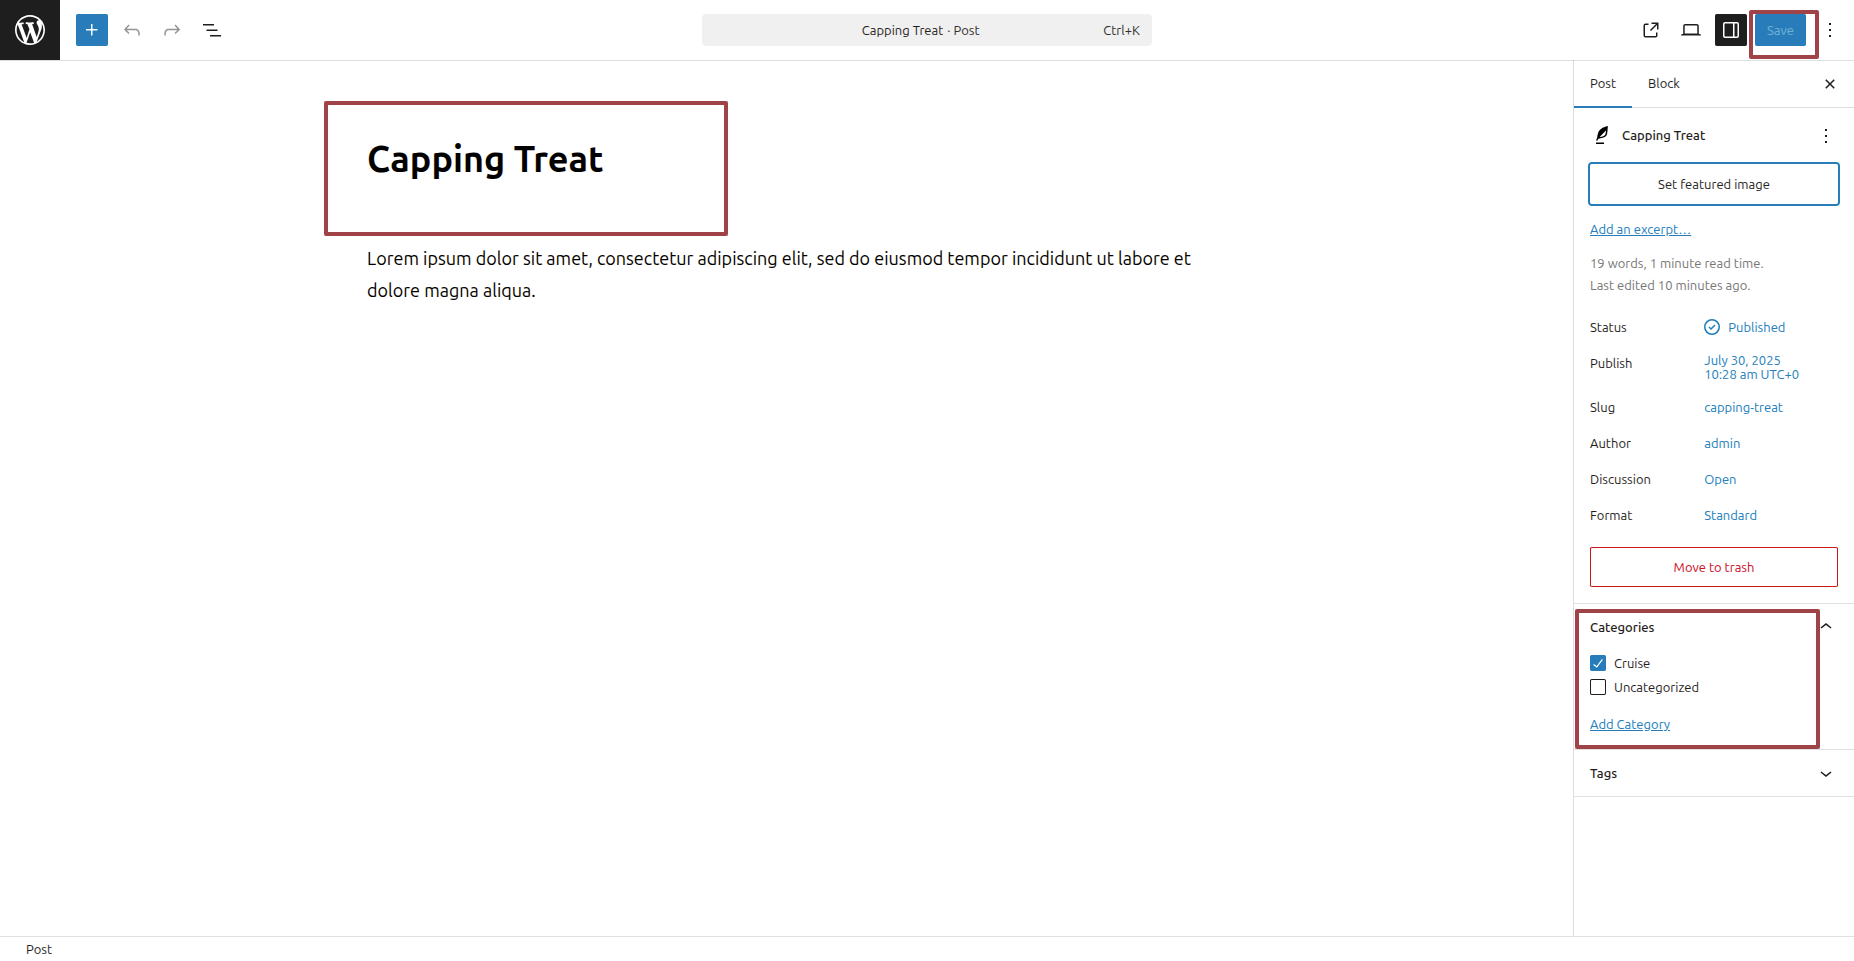Click into the Capping Treat title field
The width and height of the screenshot is (1854, 961).
click(x=485, y=160)
